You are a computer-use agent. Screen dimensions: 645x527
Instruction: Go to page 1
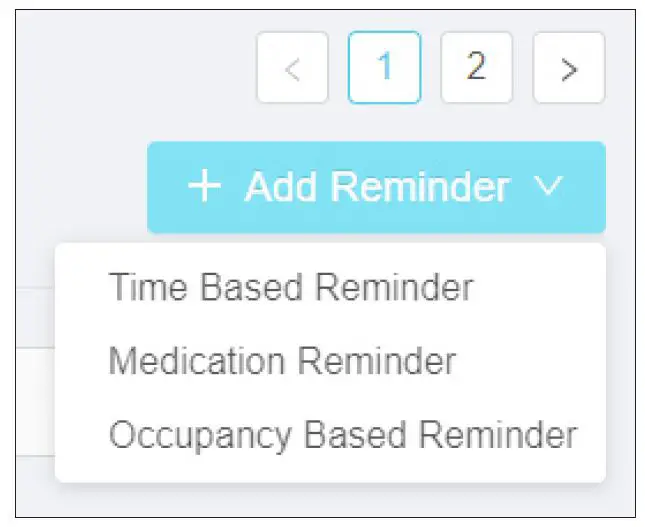(384, 68)
